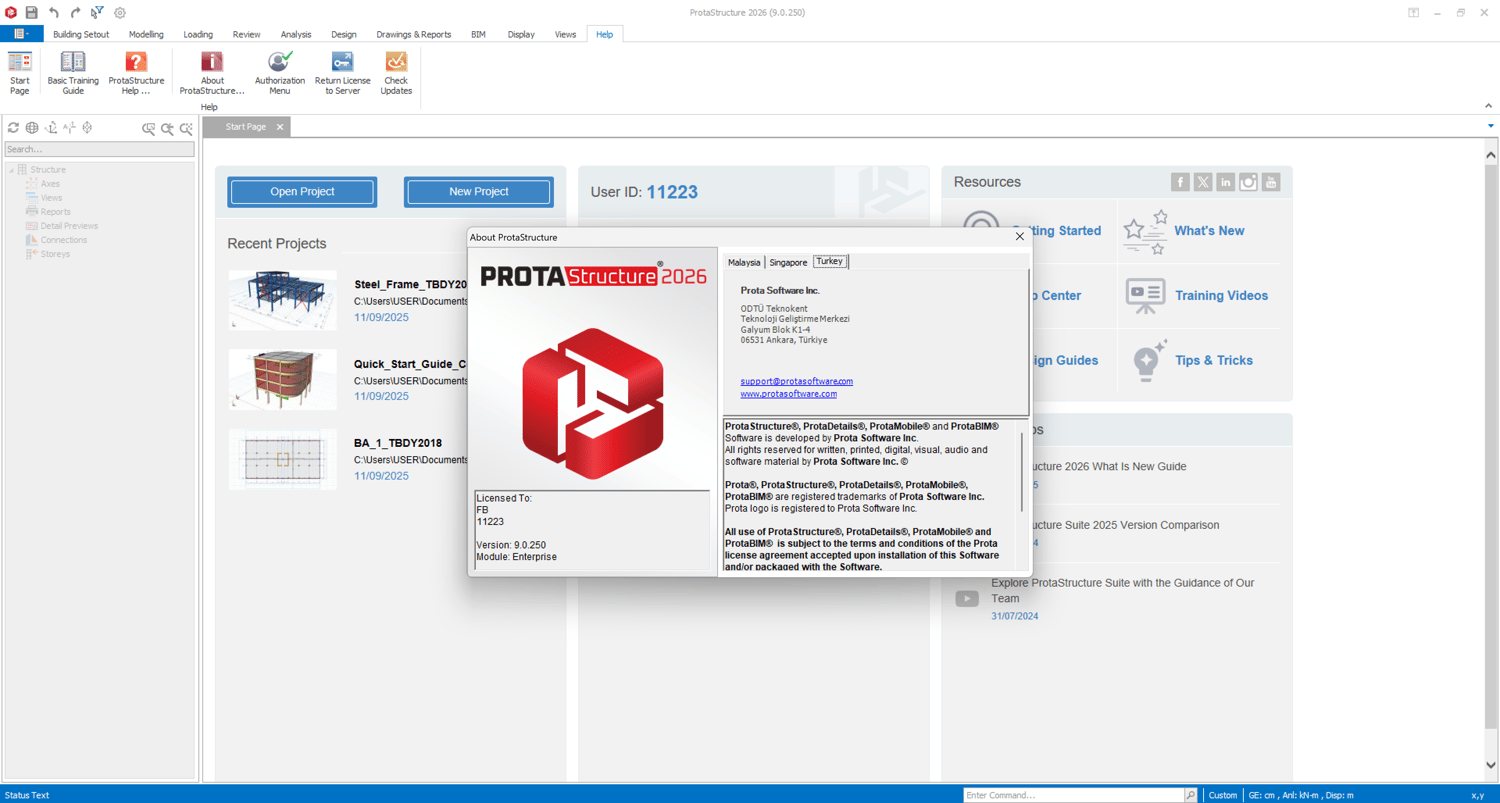The height and width of the screenshot is (803, 1500).
Task: Click the Start Page ribbon icon
Action: pyautogui.click(x=20, y=74)
